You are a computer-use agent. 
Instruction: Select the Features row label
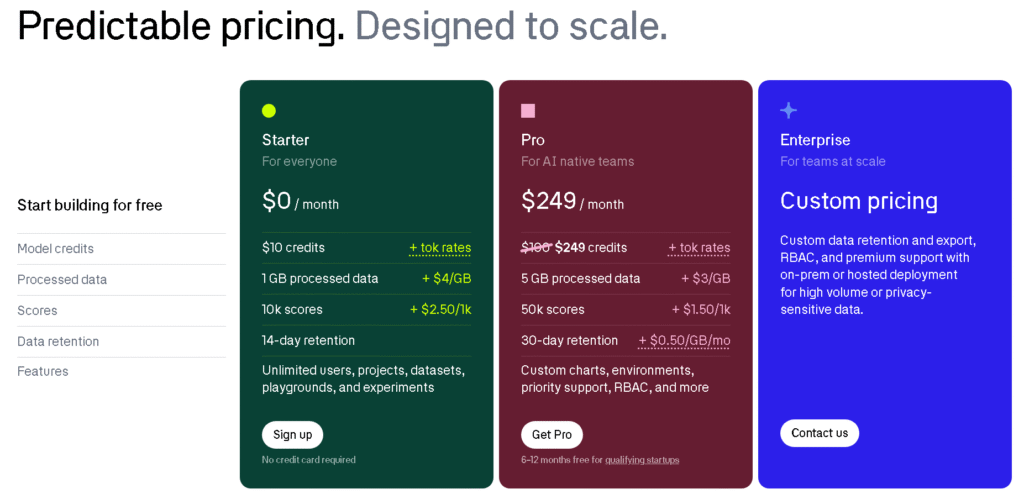click(42, 371)
